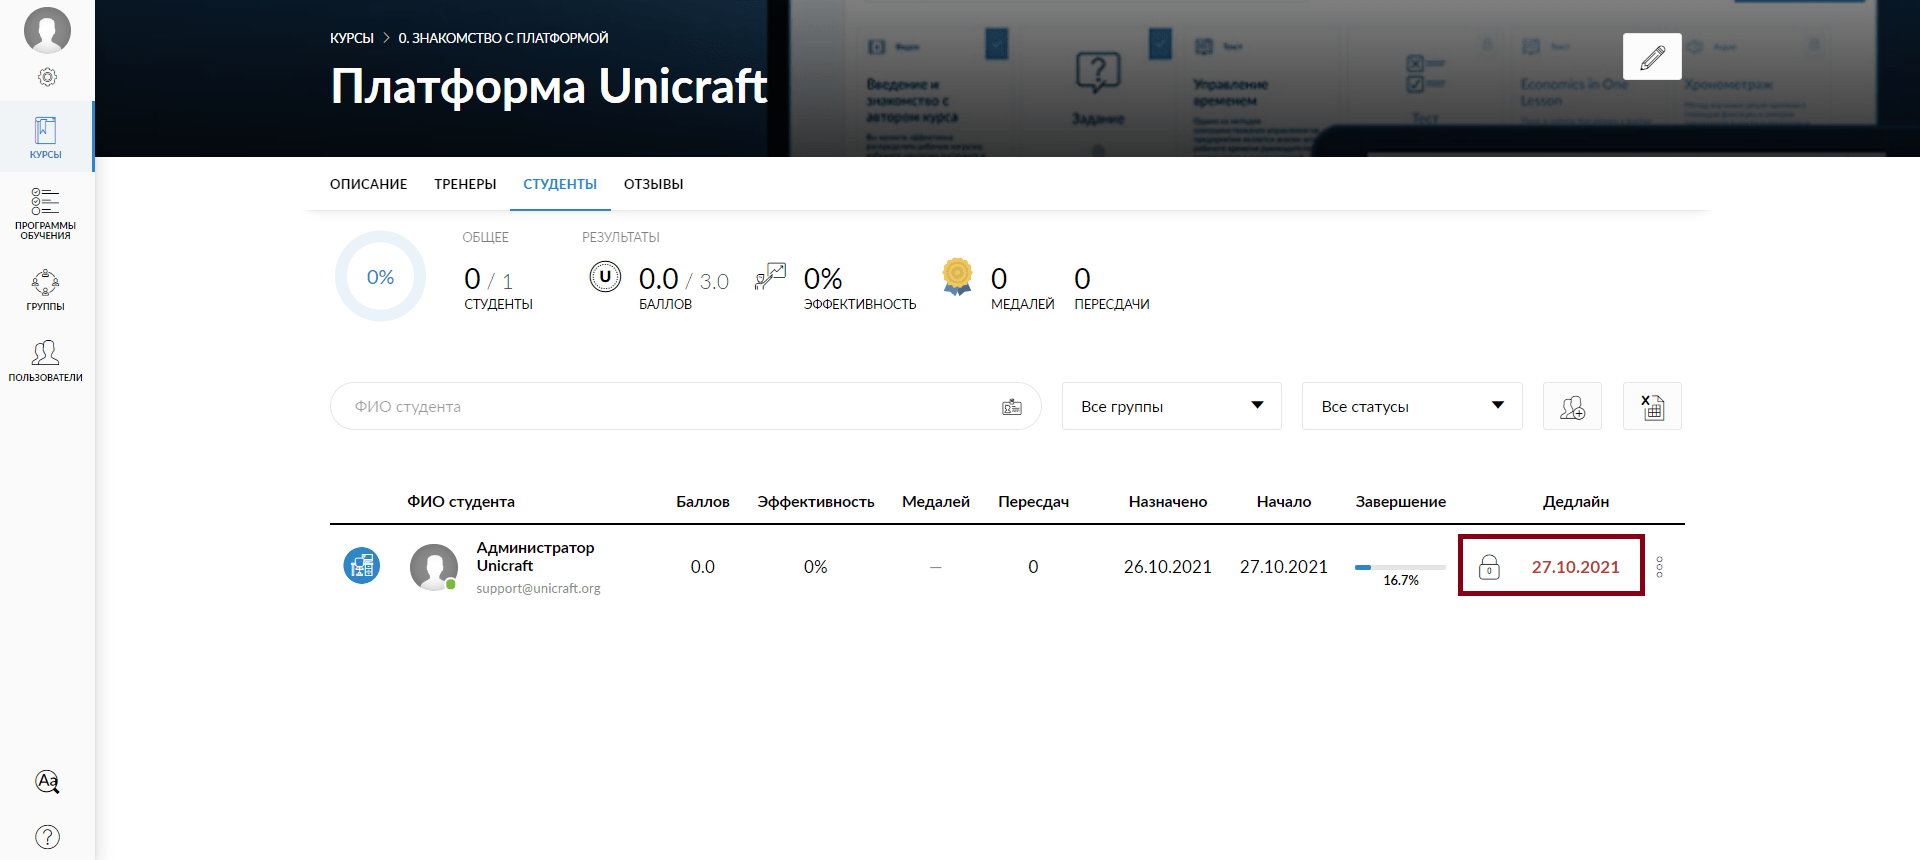Viewport: 1920px width, 860px height.
Task: Click the help question mark icon
Action: pyautogui.click(x=47, y=837)
